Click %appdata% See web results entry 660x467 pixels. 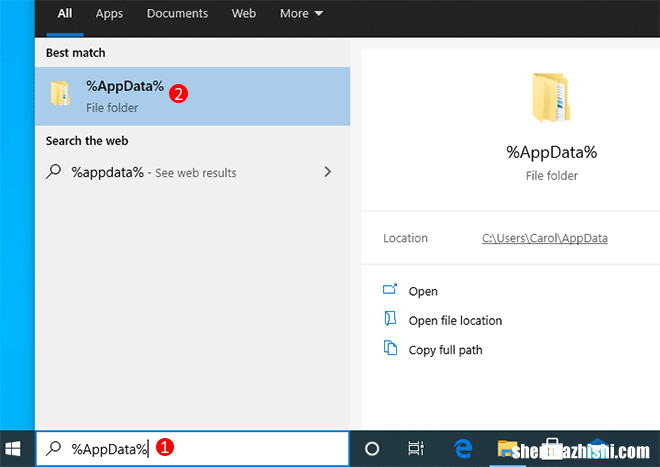coord(192,172)
